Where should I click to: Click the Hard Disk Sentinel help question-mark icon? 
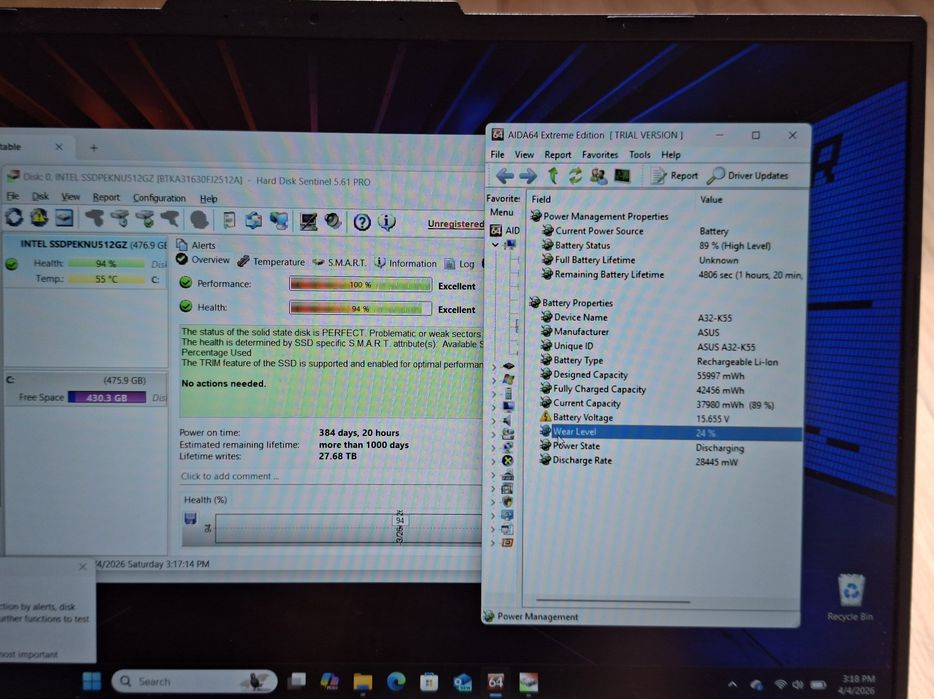[362, 222]
